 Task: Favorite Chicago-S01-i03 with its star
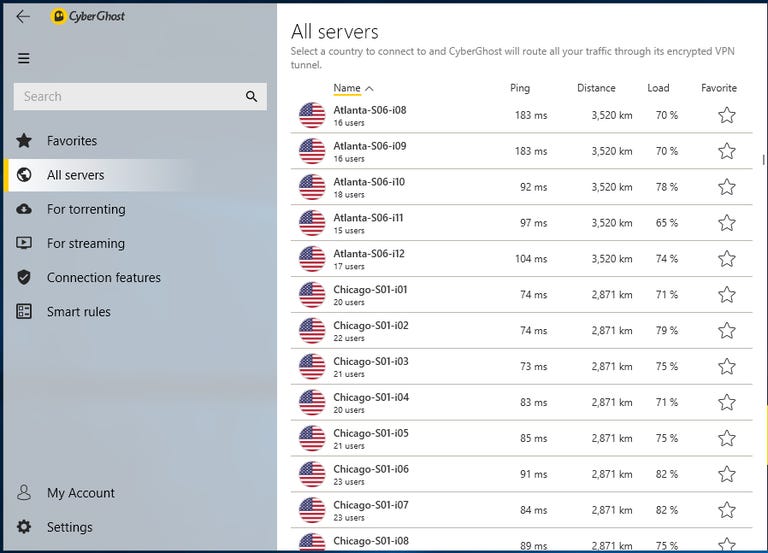727,367
